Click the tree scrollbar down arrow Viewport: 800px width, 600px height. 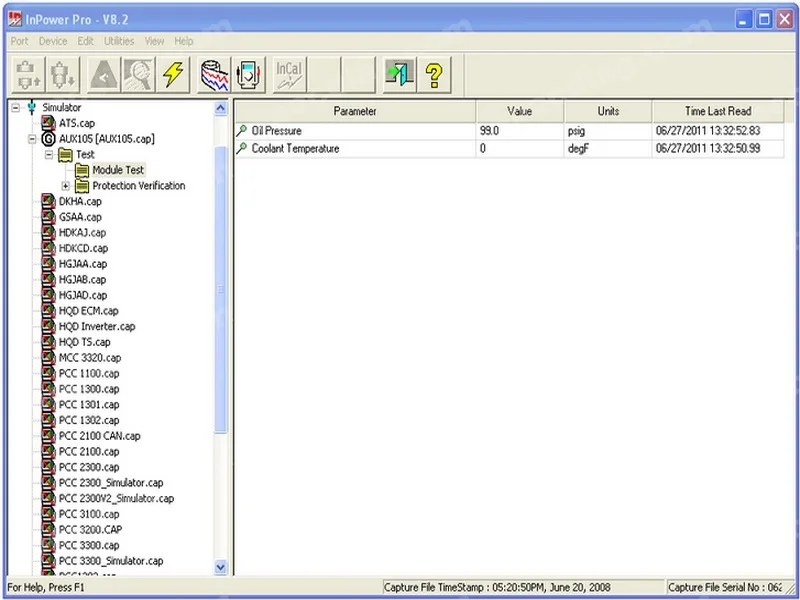tap(220, 567)
